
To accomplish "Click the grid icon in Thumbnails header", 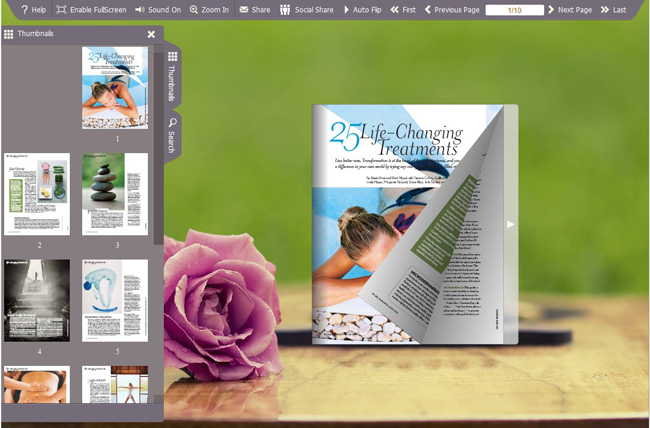I will [x=8, y=34].
